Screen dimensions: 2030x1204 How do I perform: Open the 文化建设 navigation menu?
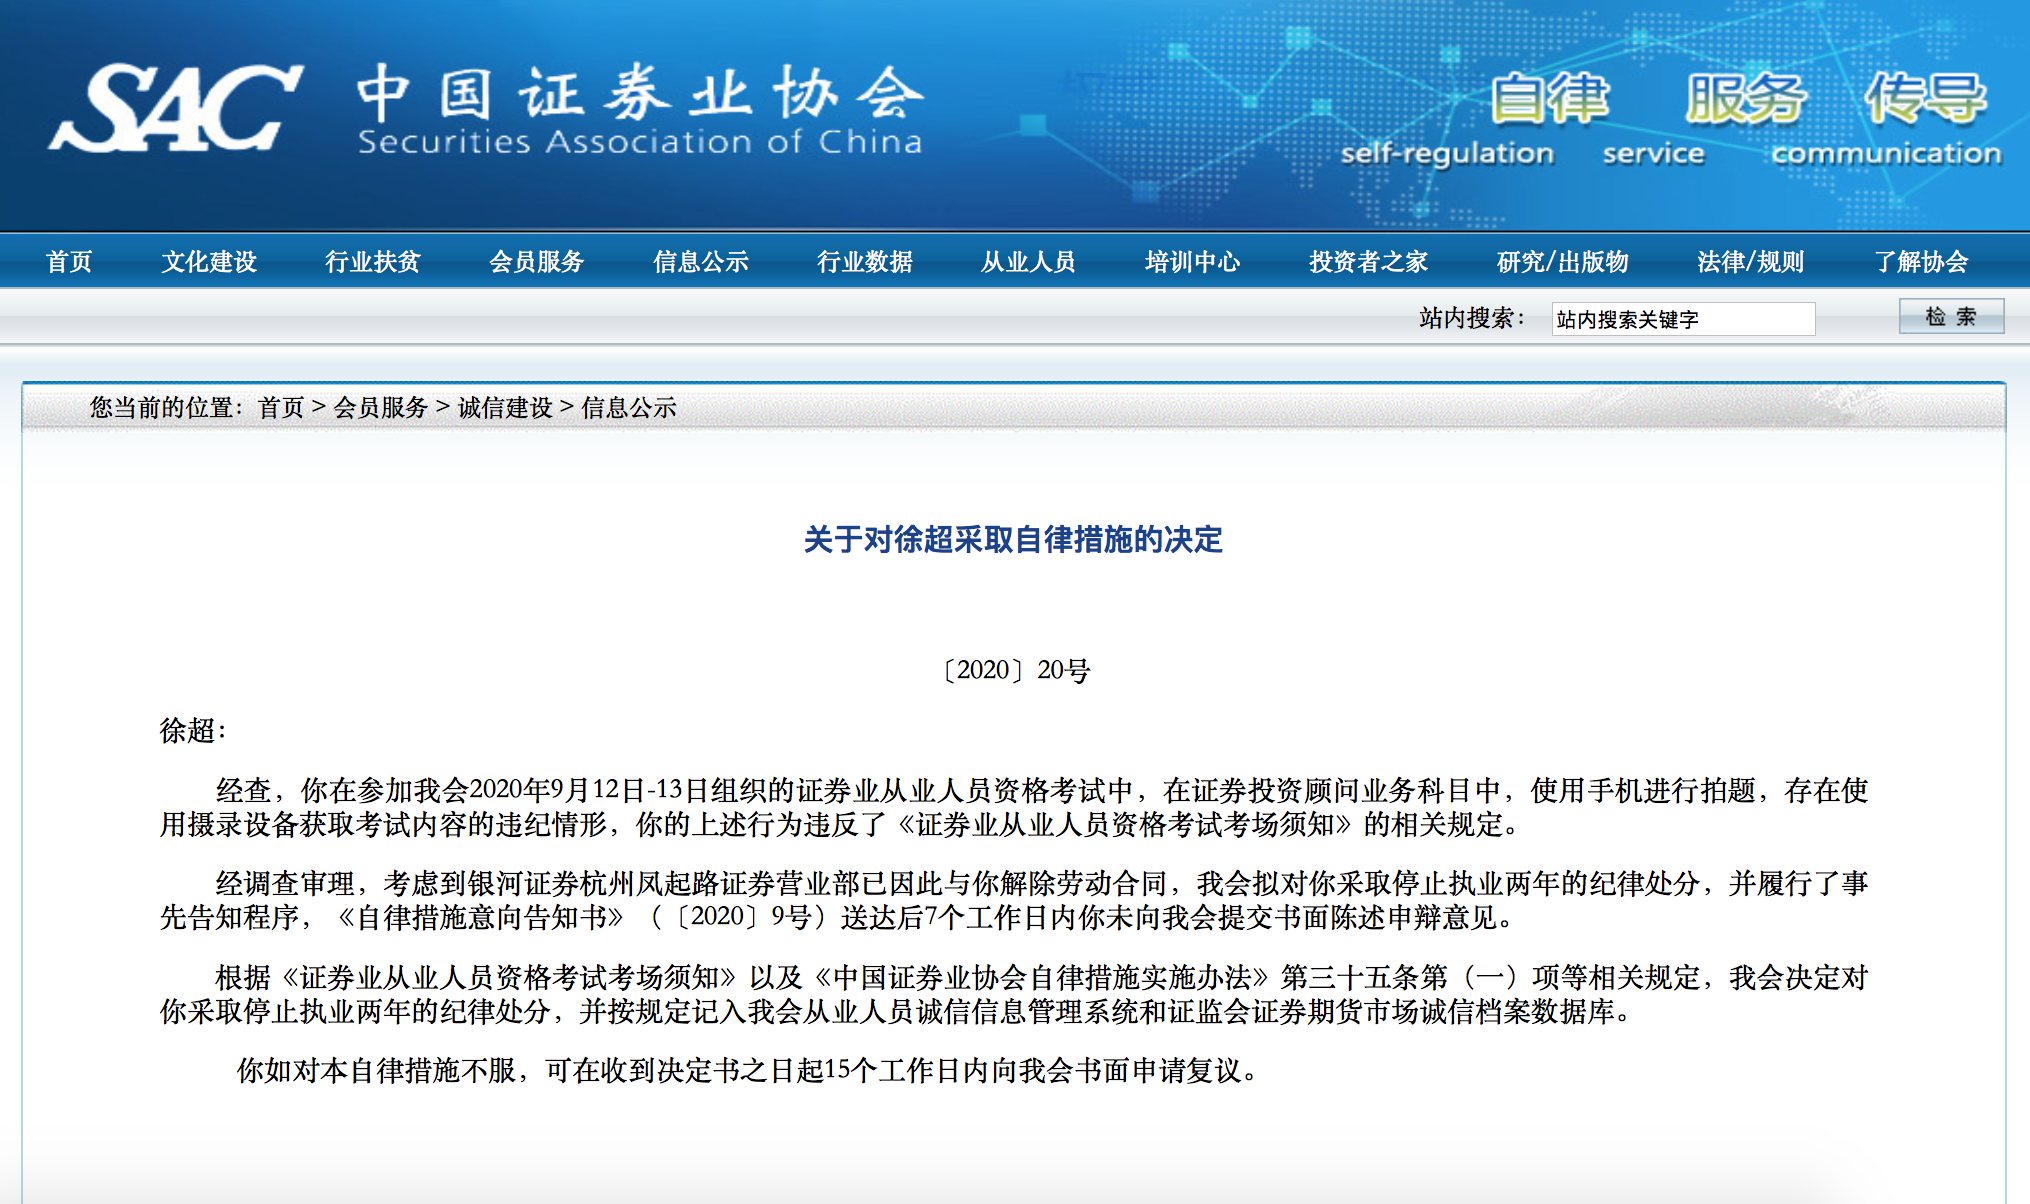tap(209, 262)
